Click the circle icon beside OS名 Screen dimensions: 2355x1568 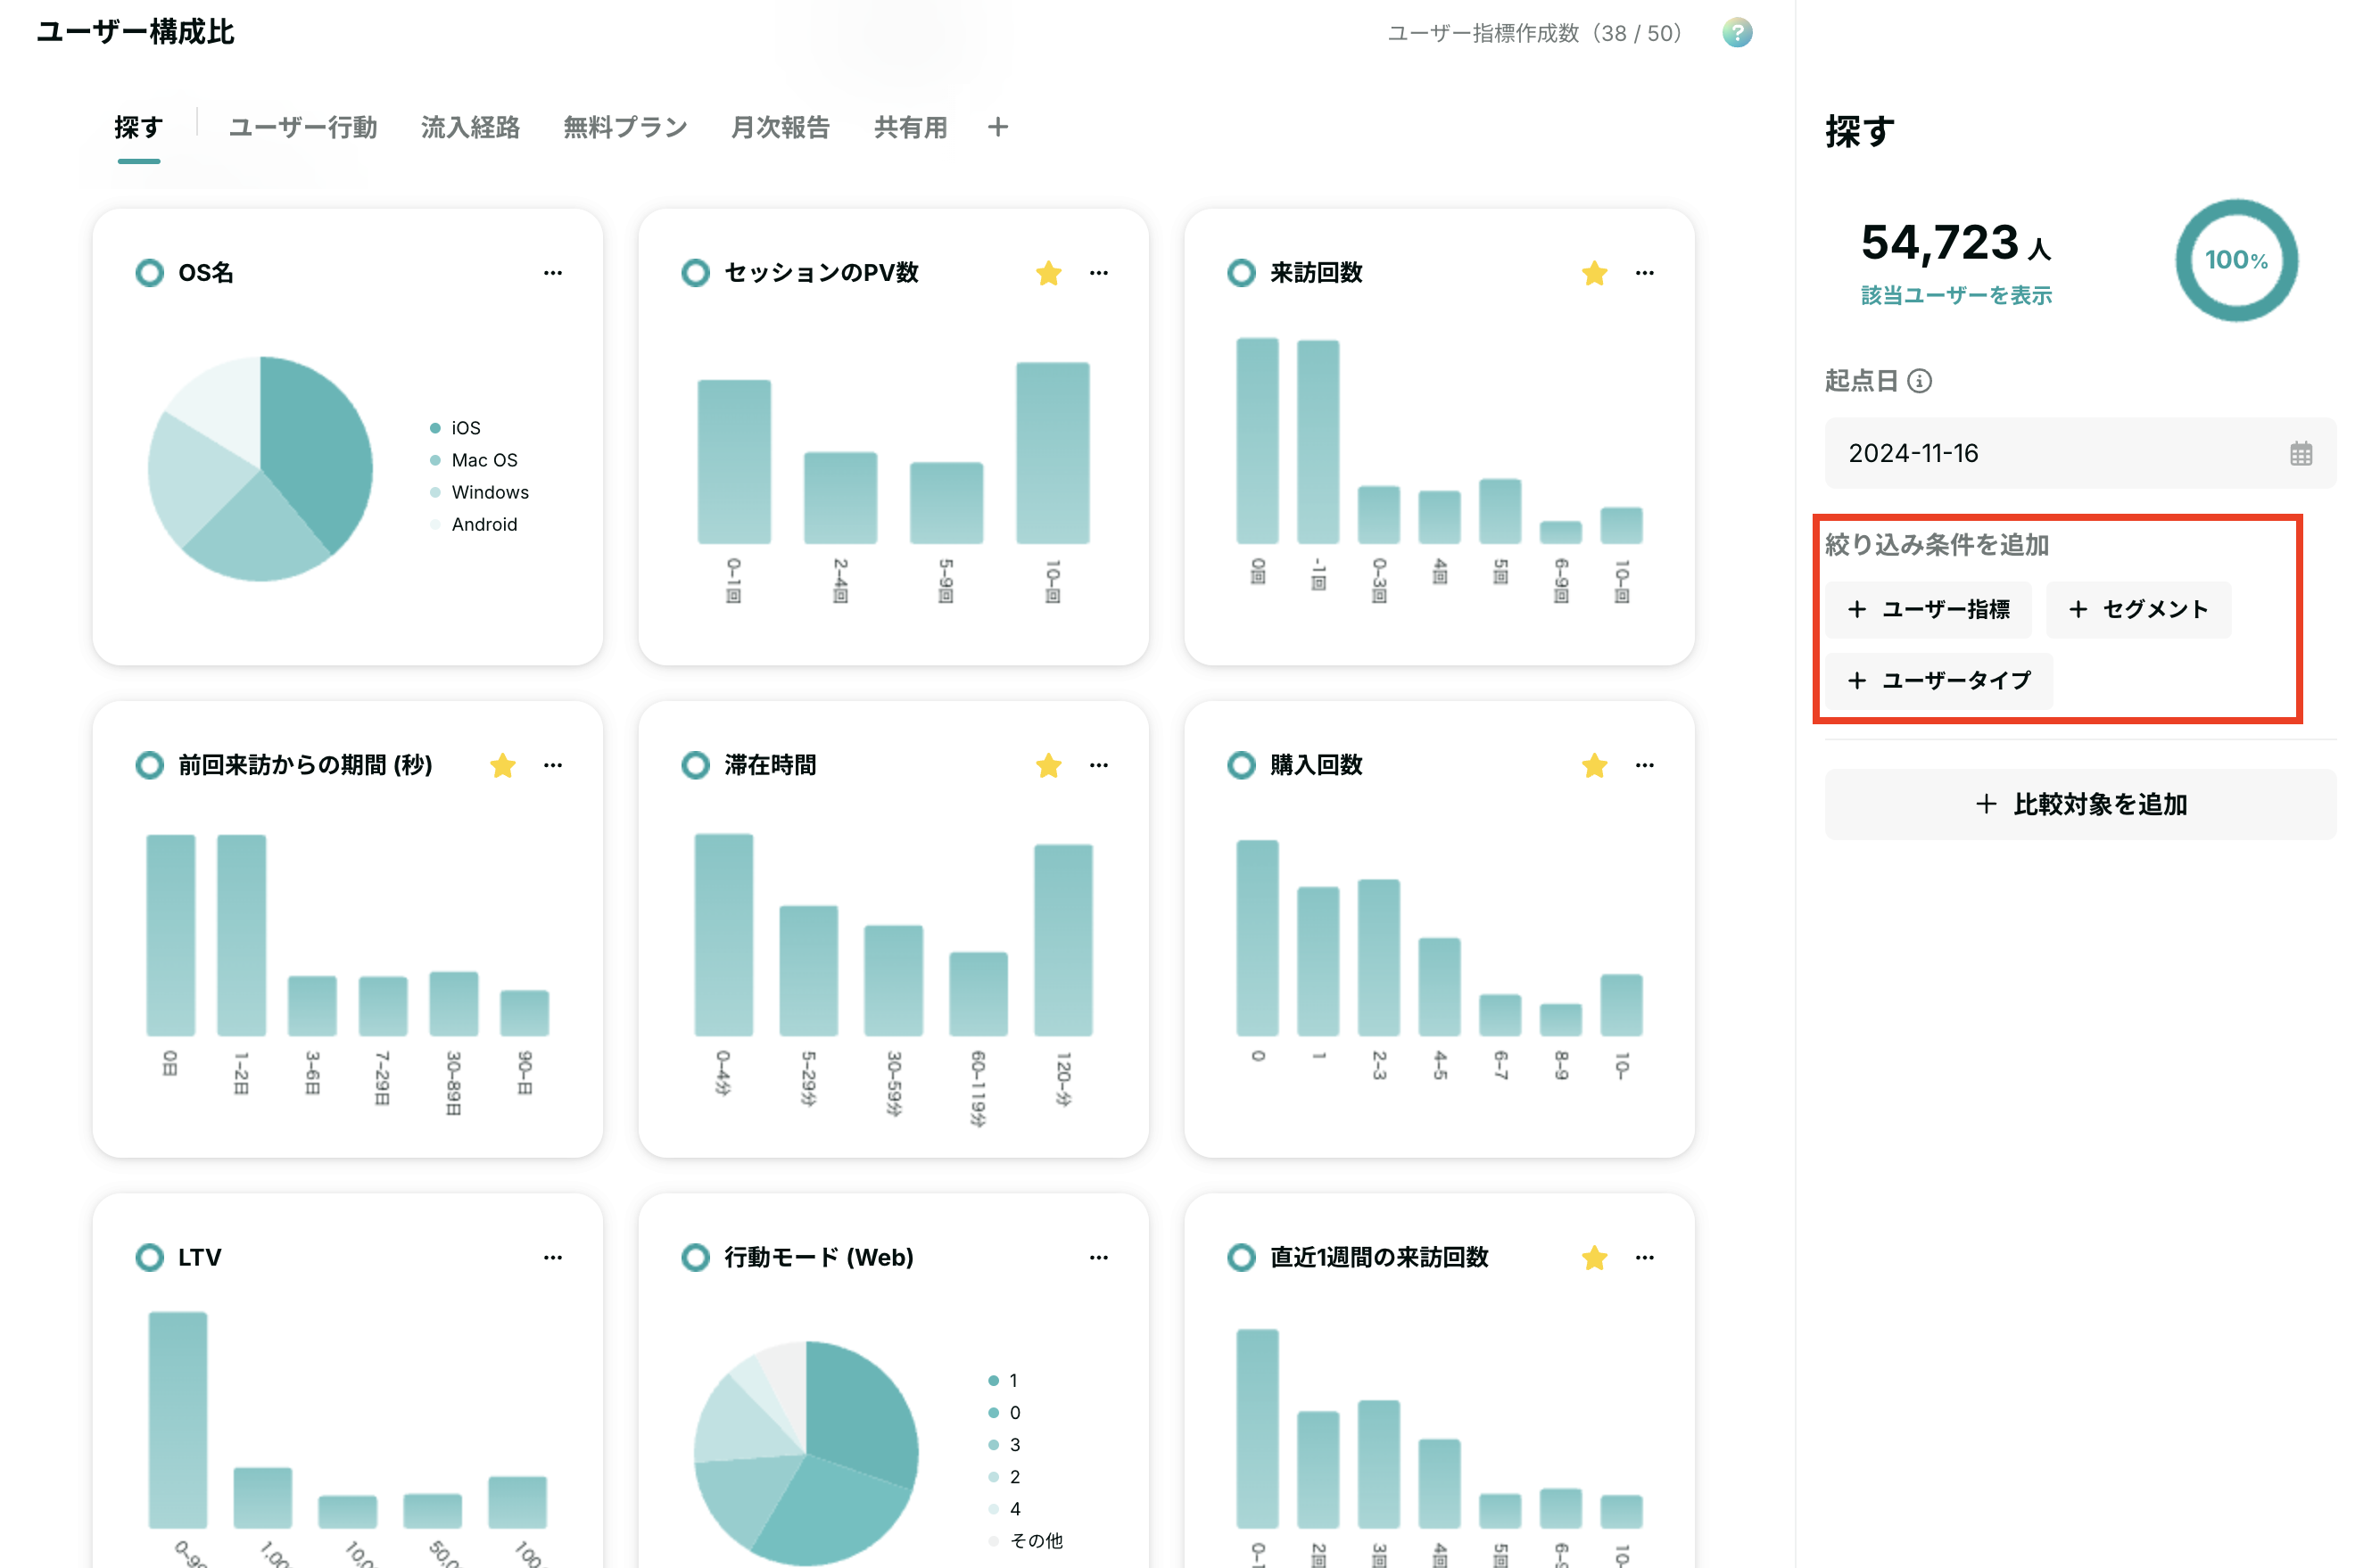coord(150,273)
